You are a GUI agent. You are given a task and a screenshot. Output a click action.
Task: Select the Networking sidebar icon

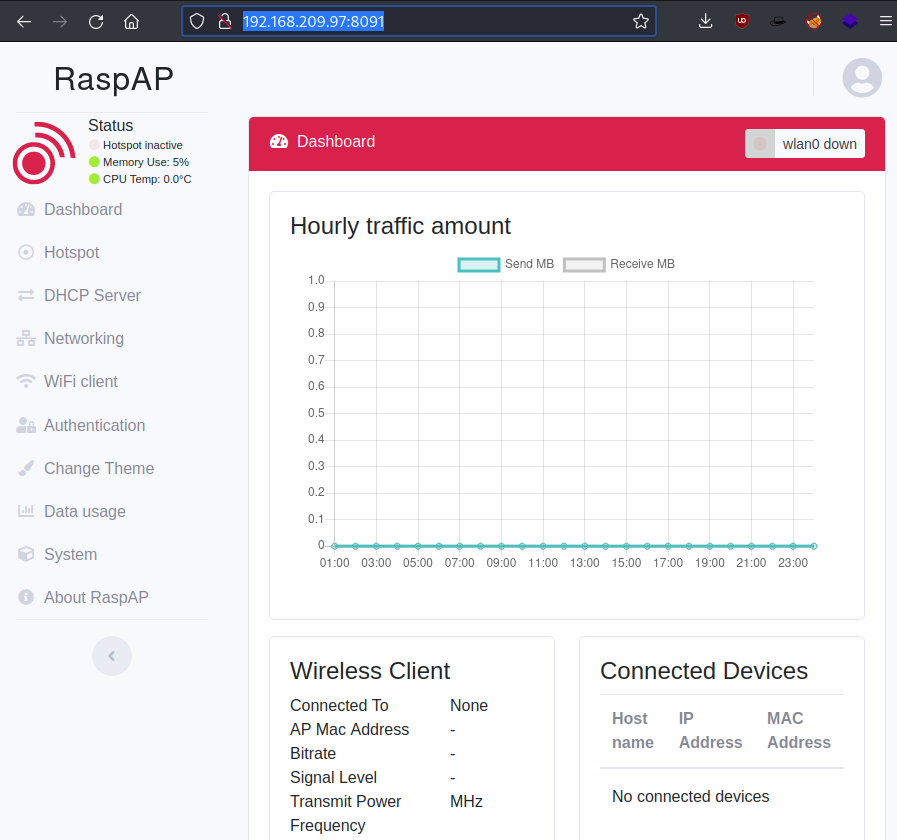click(26, 339)
